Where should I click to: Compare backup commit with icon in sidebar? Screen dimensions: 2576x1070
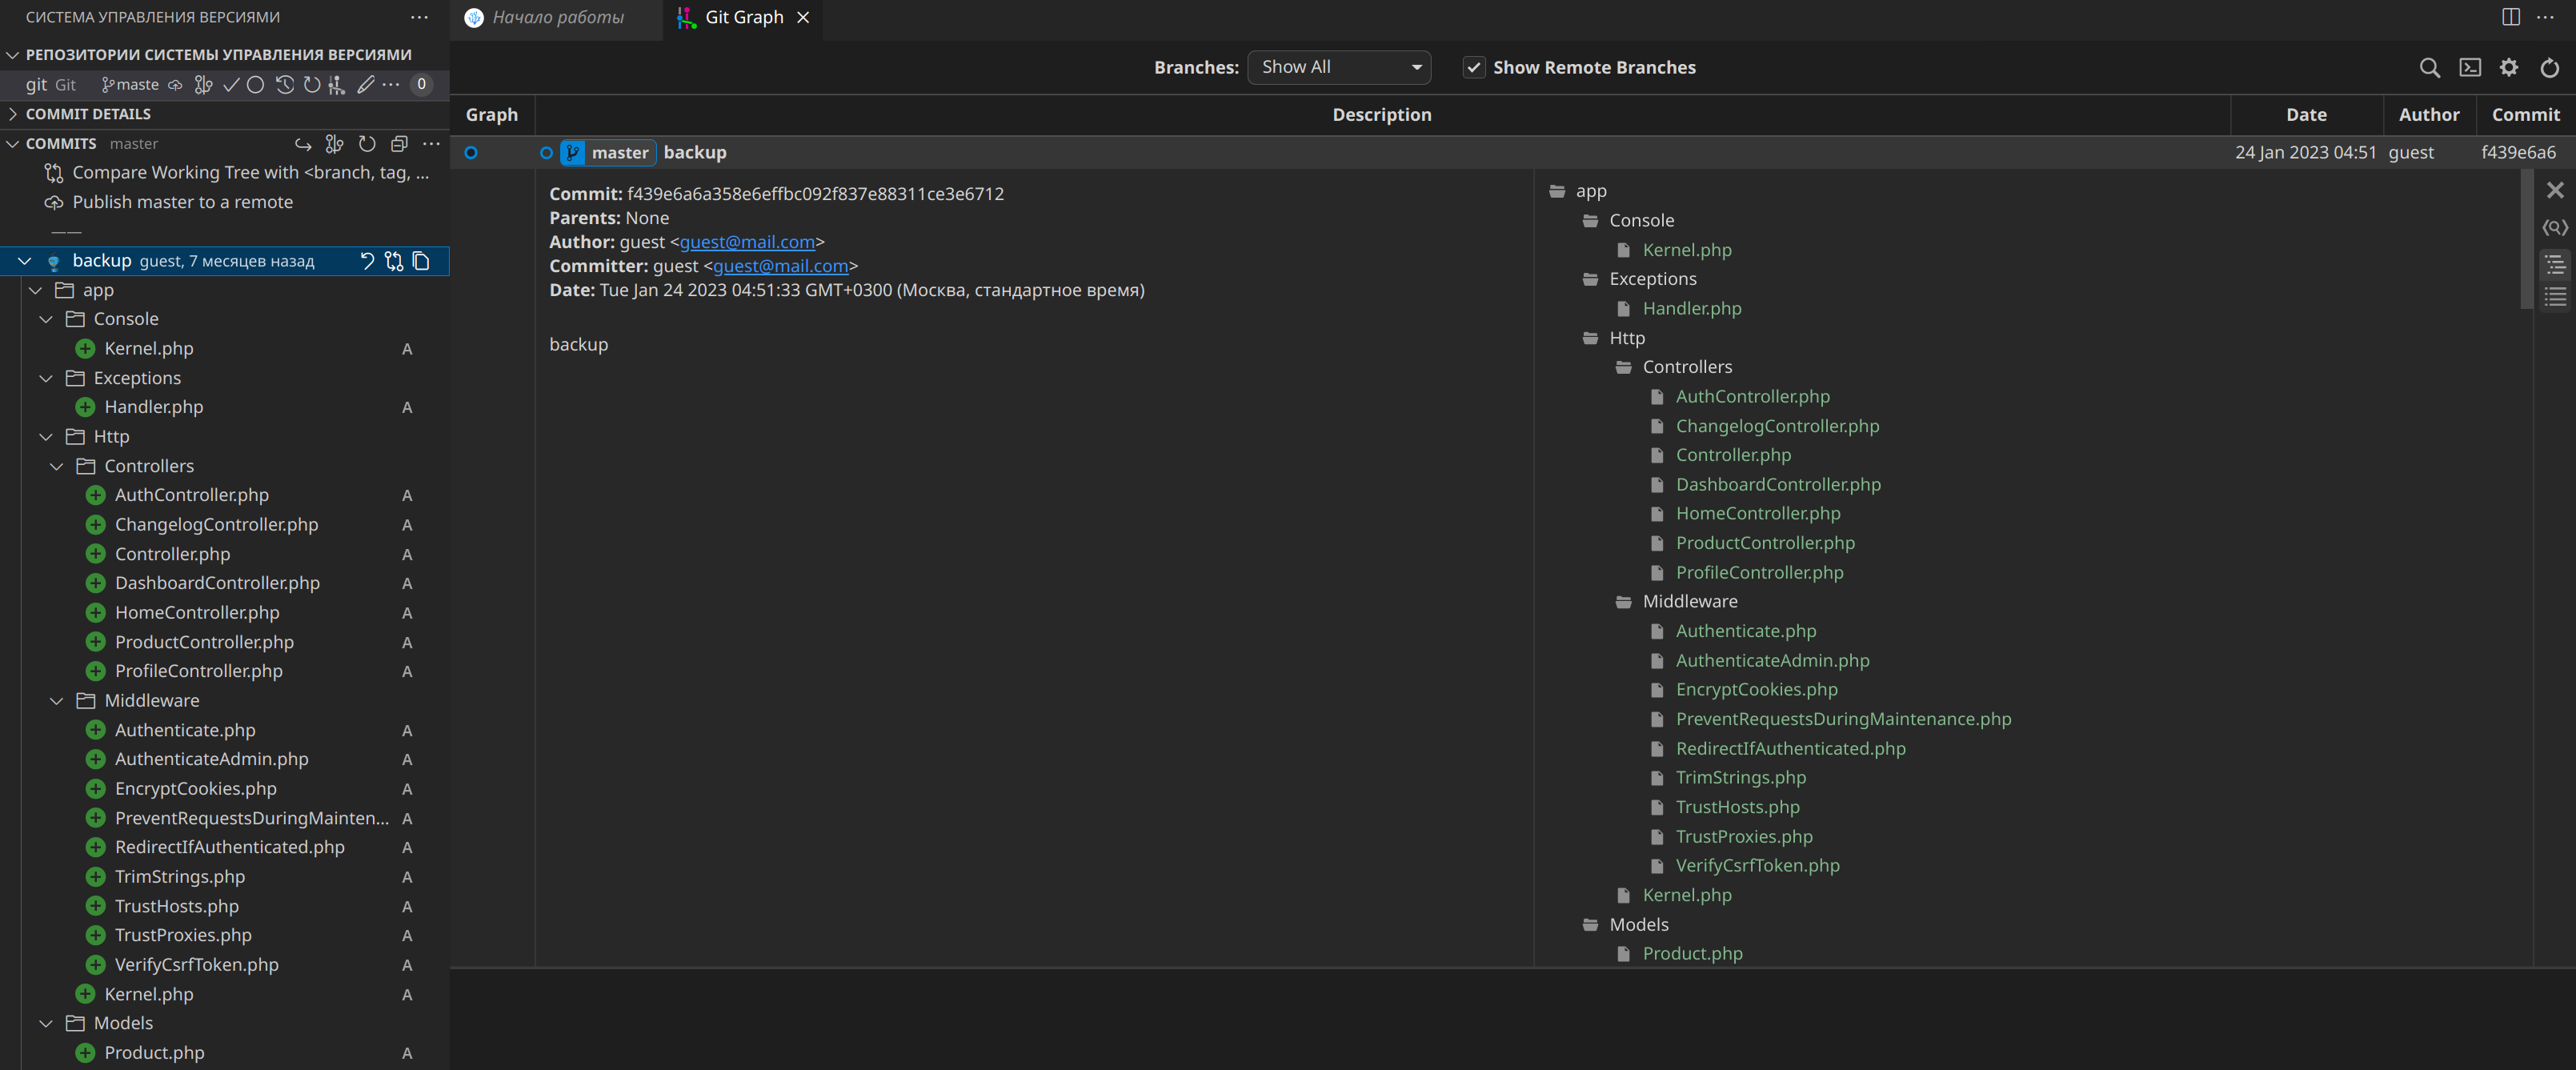click(x=394, y=261)
